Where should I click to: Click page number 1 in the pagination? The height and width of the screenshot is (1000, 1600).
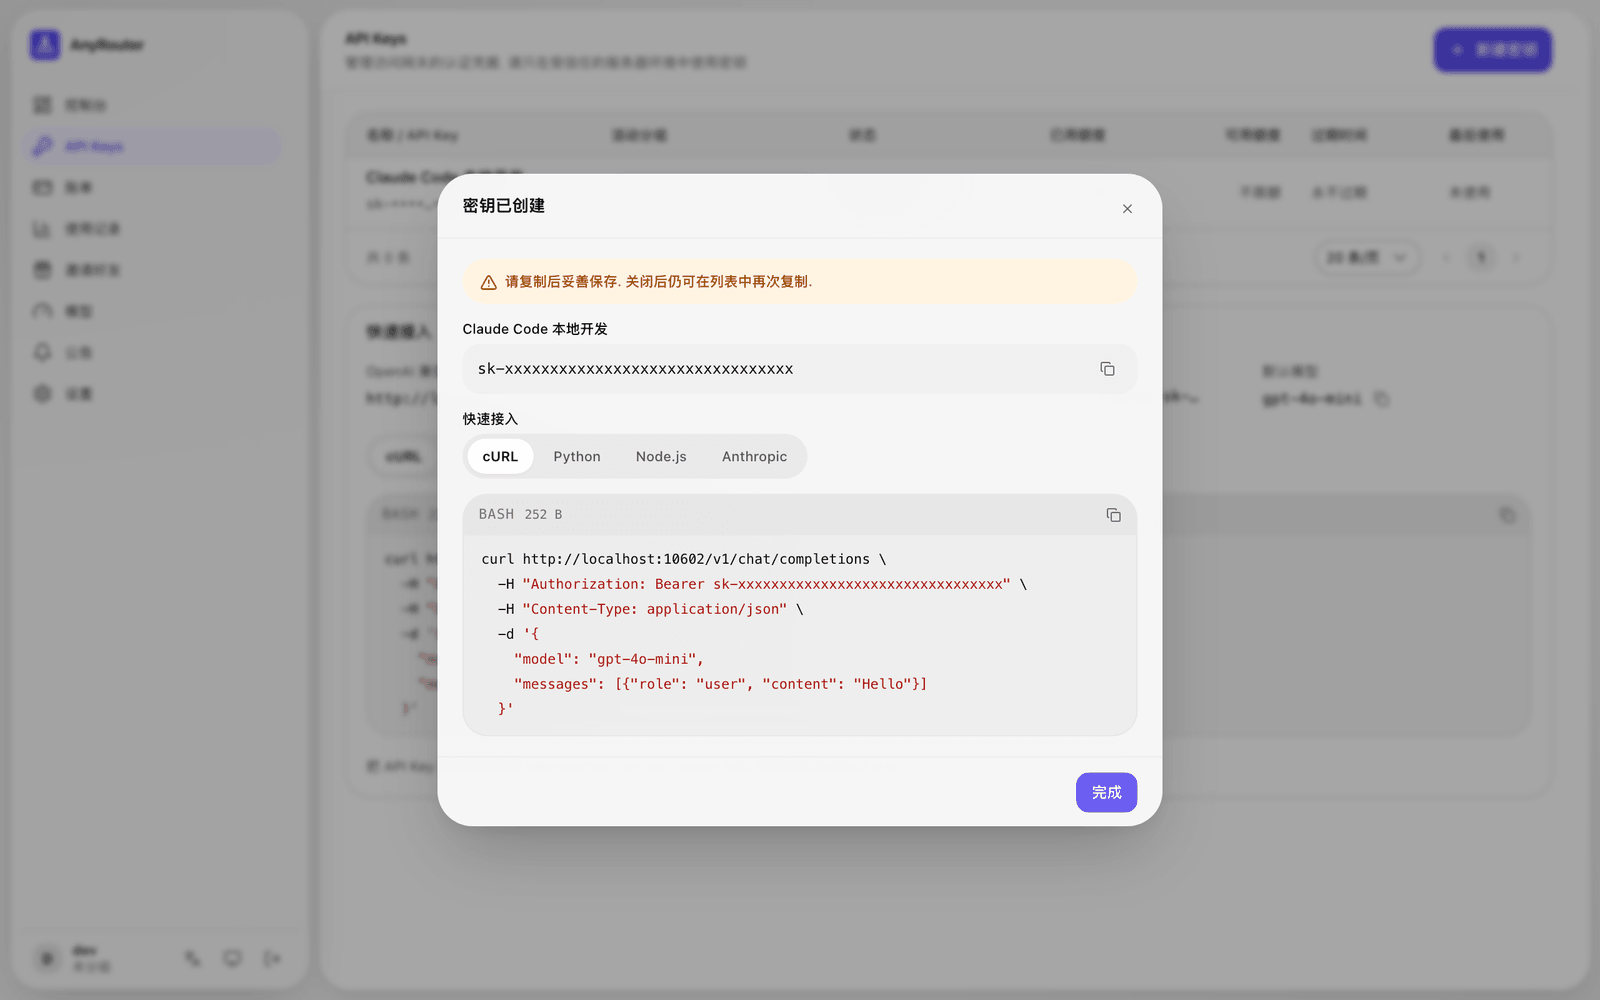point(1481,258)
